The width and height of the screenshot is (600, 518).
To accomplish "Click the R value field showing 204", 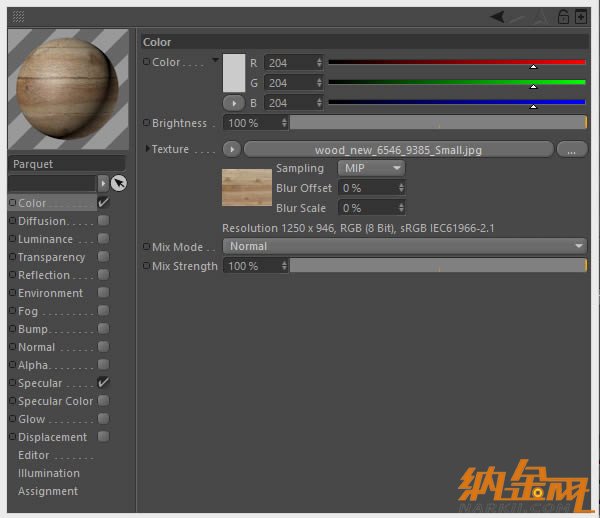I will (x=293, y=63).
